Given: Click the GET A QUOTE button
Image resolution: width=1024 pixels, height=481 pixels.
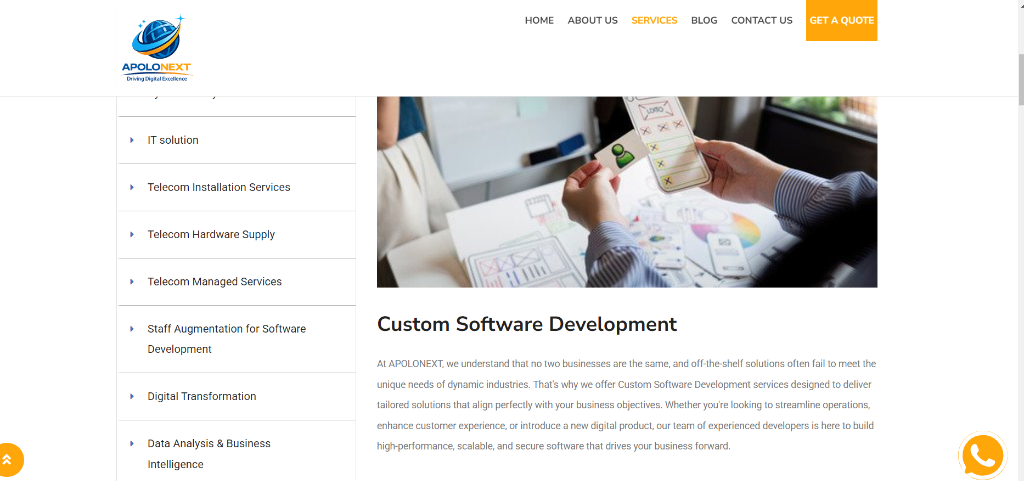Looking at the screenshot, I should [841, 20].
